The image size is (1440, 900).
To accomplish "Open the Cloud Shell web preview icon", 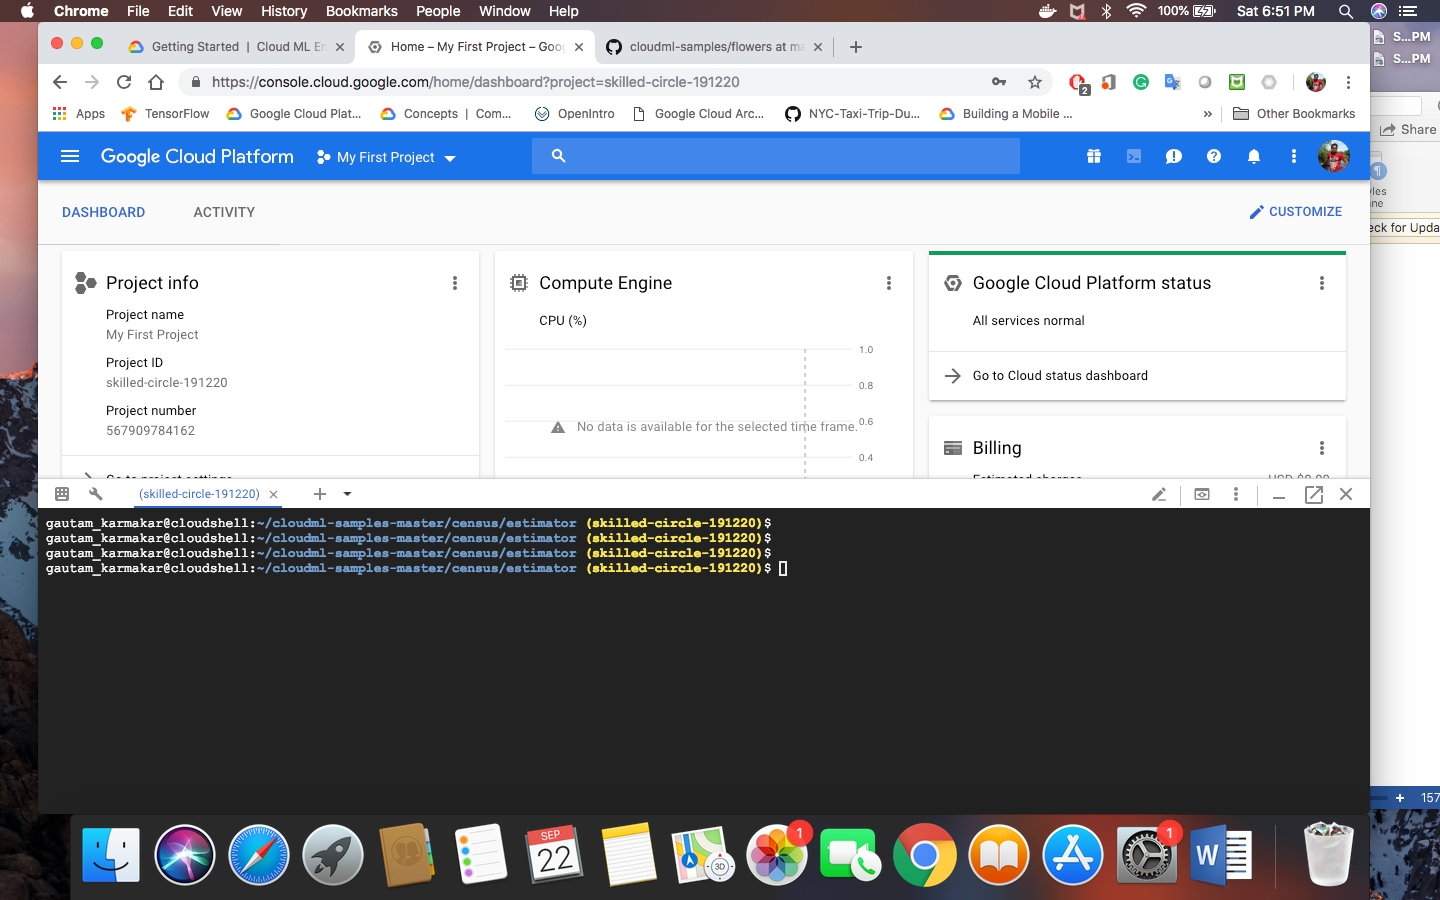I will pos(1201,494).
